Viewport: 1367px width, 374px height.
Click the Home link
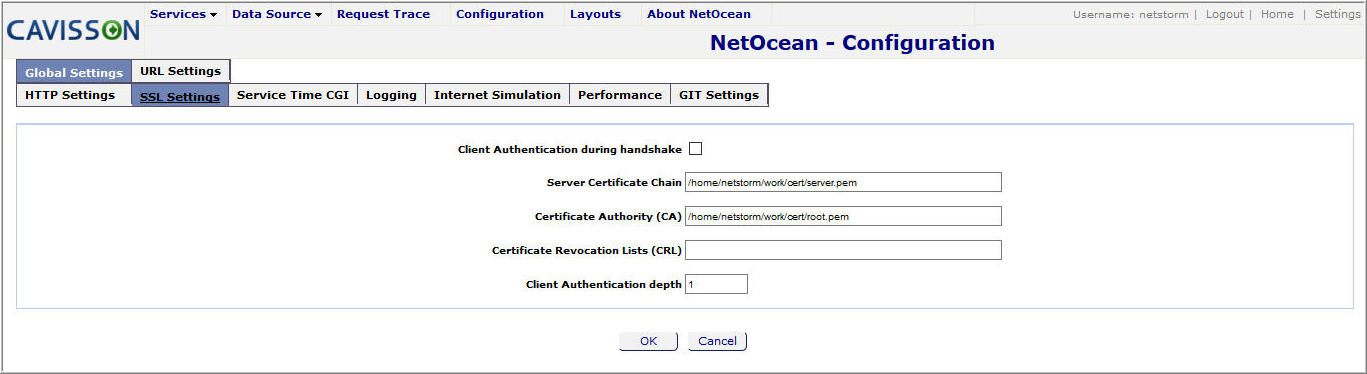coord(1277,14)
